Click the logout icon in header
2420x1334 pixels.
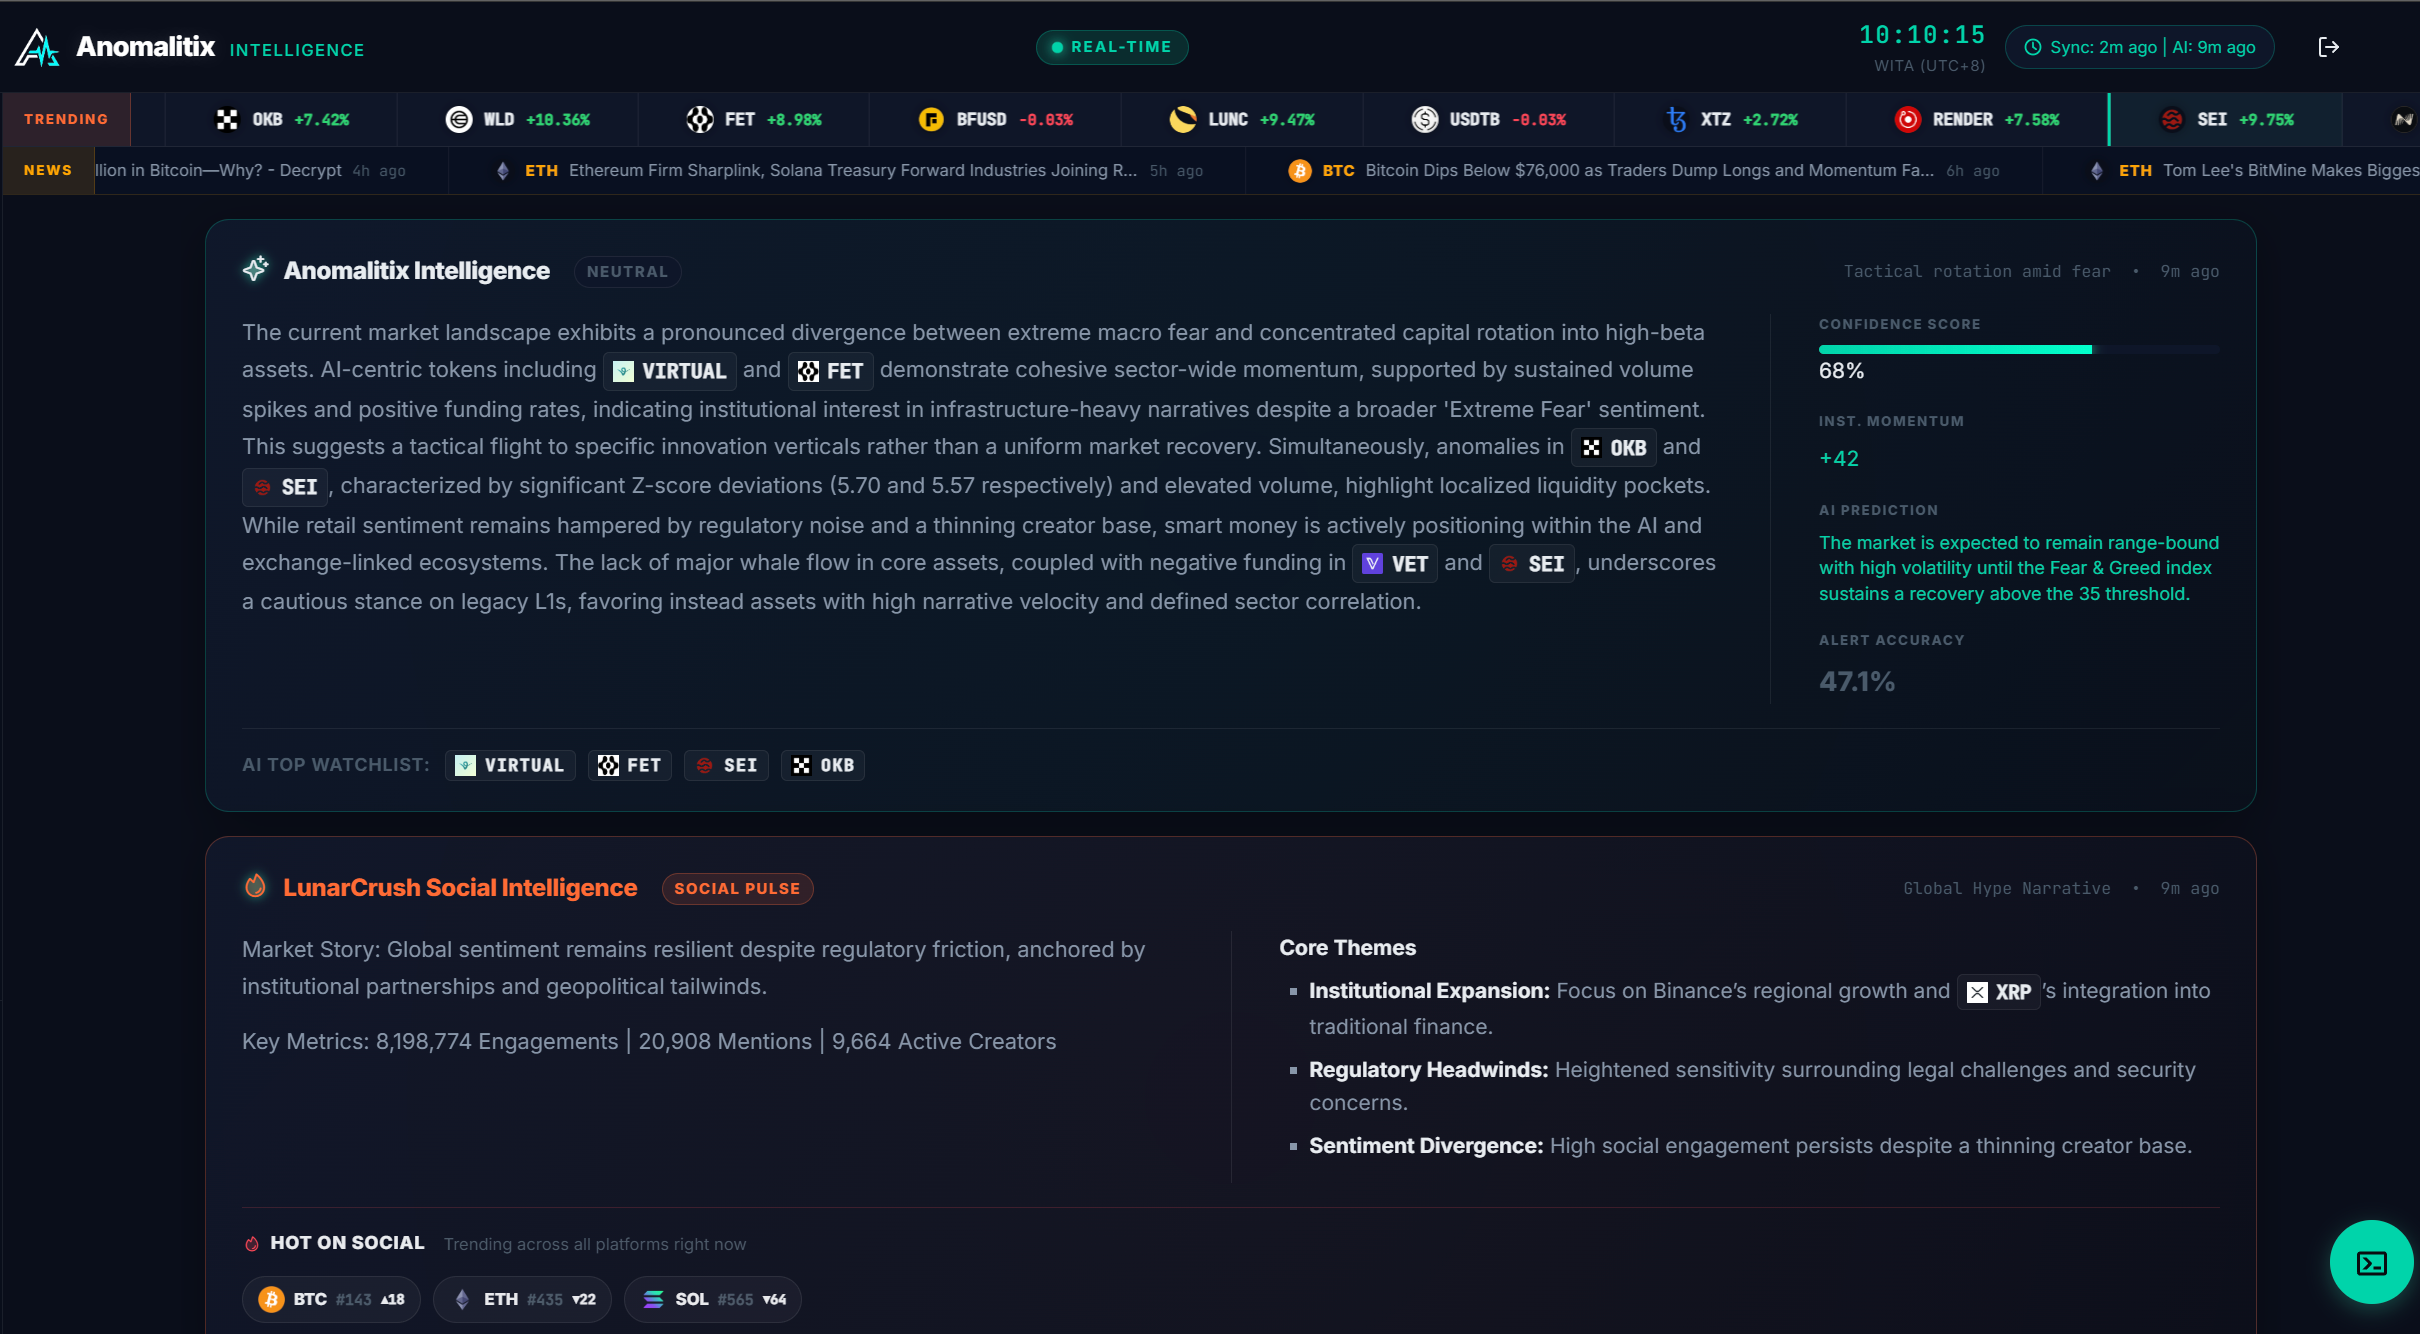(x=2328, y=47)
